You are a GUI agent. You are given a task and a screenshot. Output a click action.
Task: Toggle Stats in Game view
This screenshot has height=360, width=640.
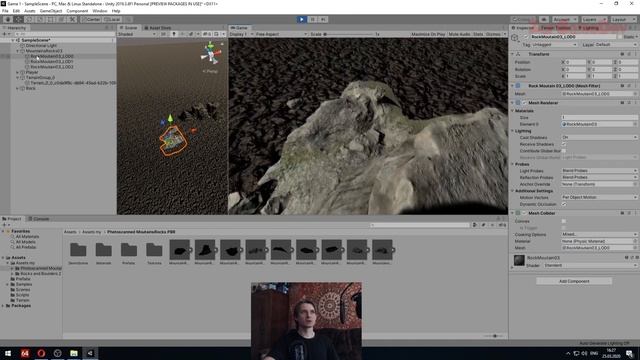point(478,34)
